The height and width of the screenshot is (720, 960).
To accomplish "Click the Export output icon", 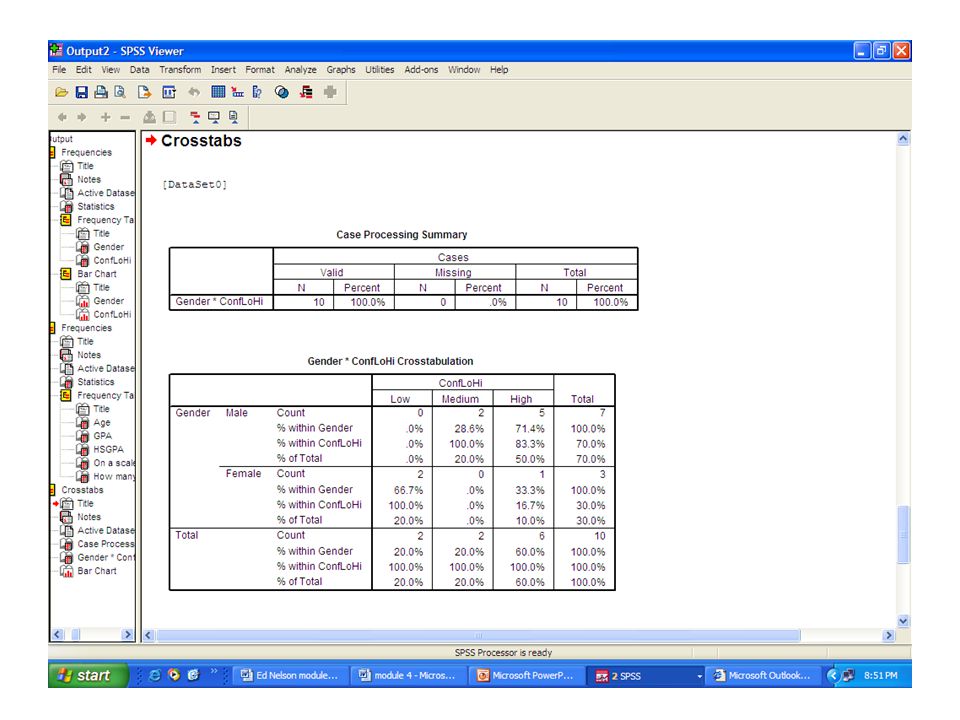I will 144,92.
